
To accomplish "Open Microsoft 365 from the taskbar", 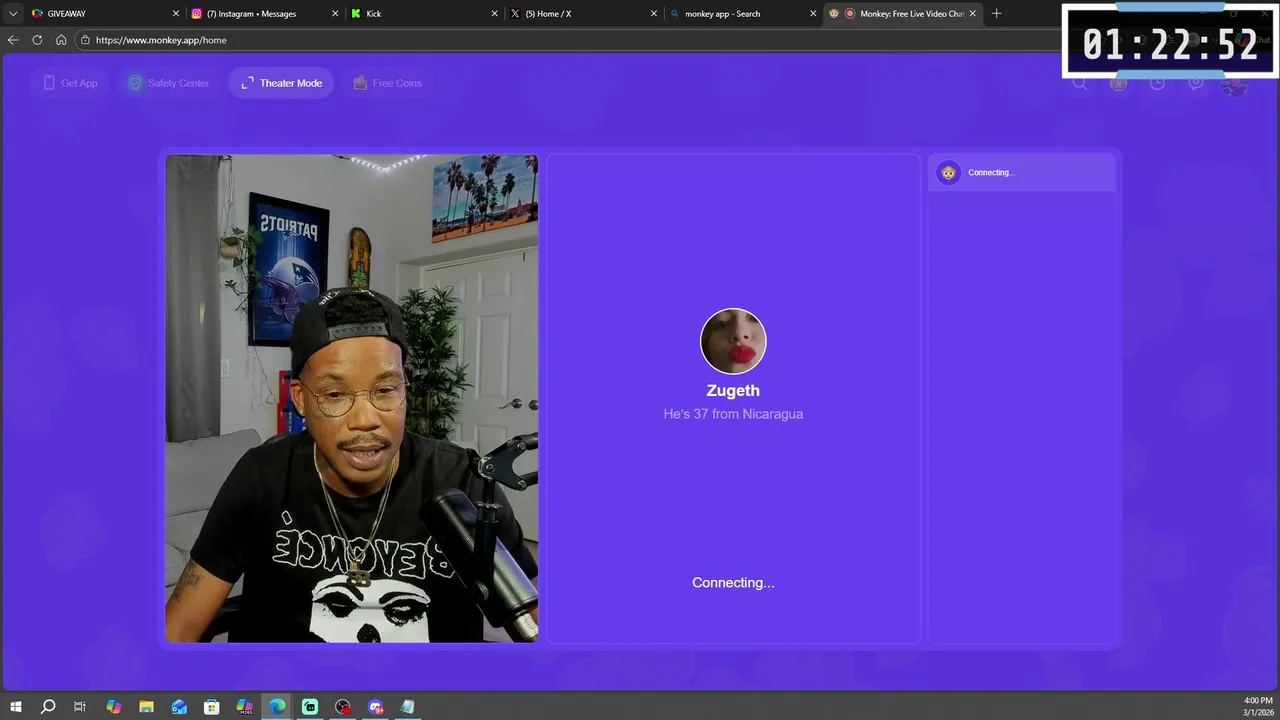I will [245, 707].
